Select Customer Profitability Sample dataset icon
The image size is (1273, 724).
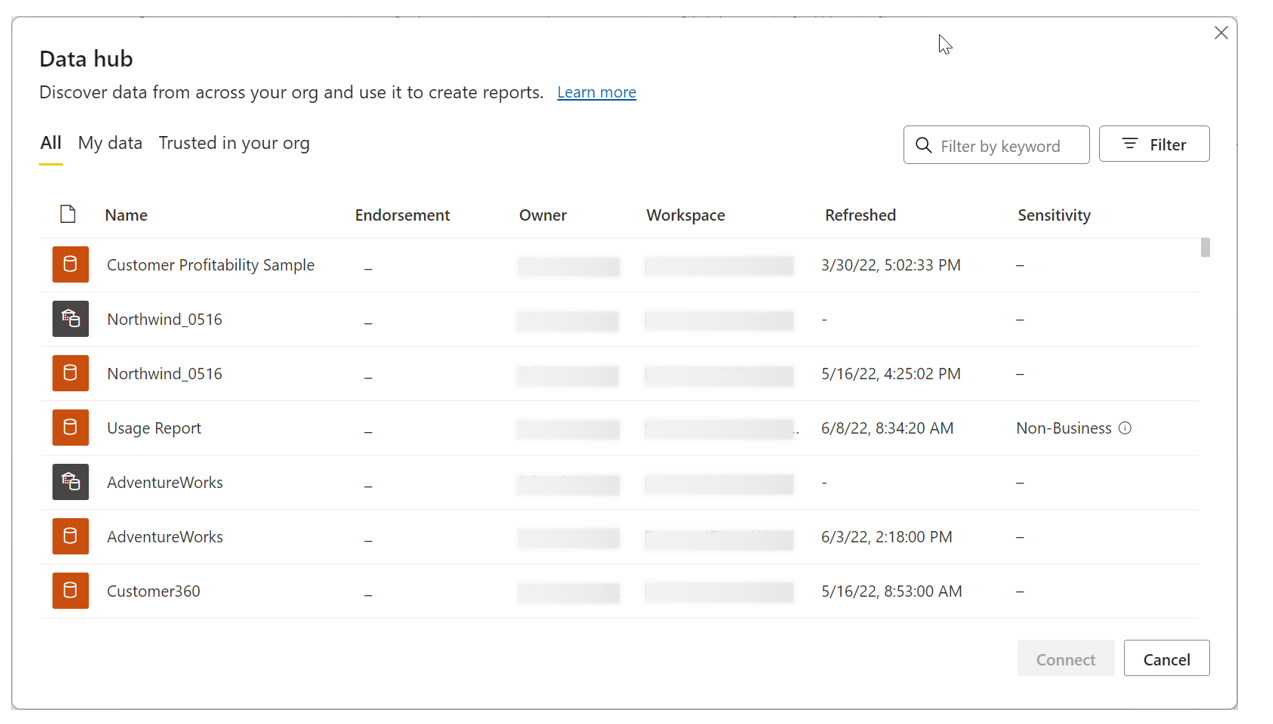pos(70,265)
